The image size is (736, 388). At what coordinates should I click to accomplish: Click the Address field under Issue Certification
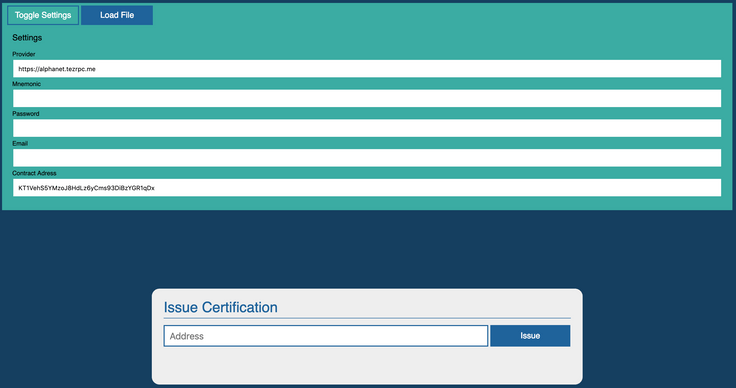[x=326, y=336]
